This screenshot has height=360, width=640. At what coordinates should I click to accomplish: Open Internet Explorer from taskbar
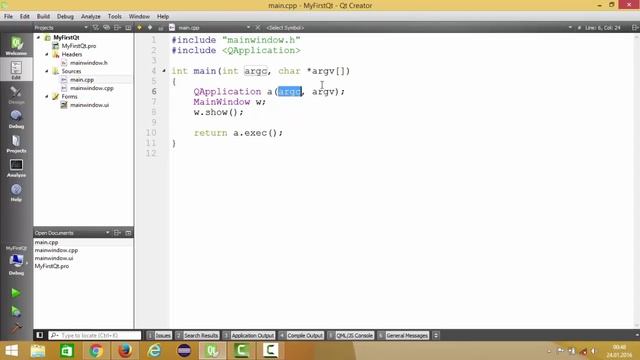(154, 351)
